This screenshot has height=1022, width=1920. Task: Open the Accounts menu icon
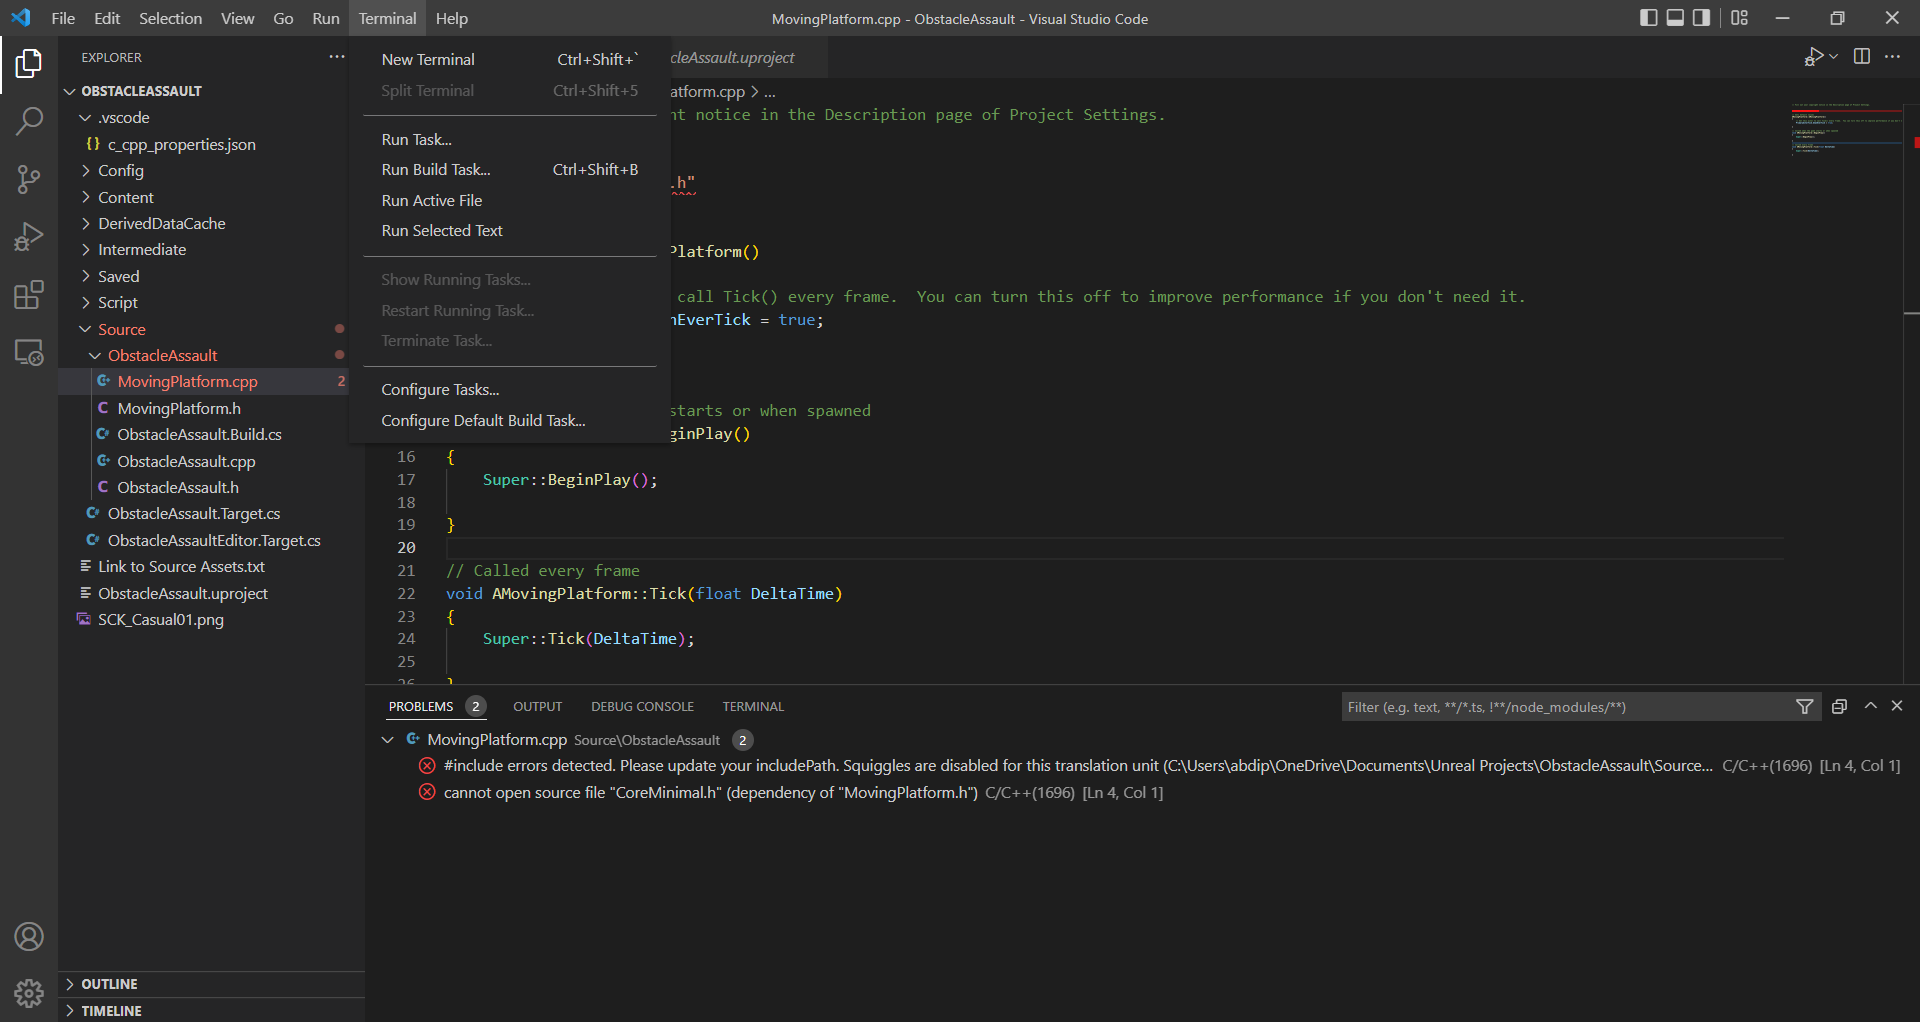click(x=29, y=937)
